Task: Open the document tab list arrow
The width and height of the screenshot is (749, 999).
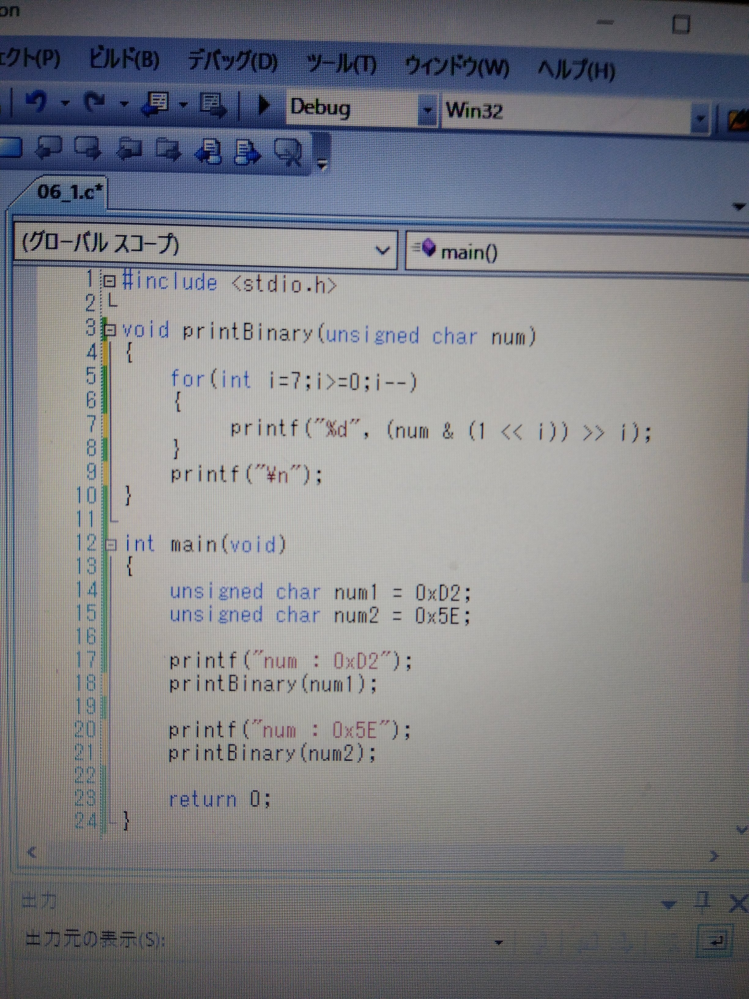Action: pyautogui.click(x=738, y=207)
